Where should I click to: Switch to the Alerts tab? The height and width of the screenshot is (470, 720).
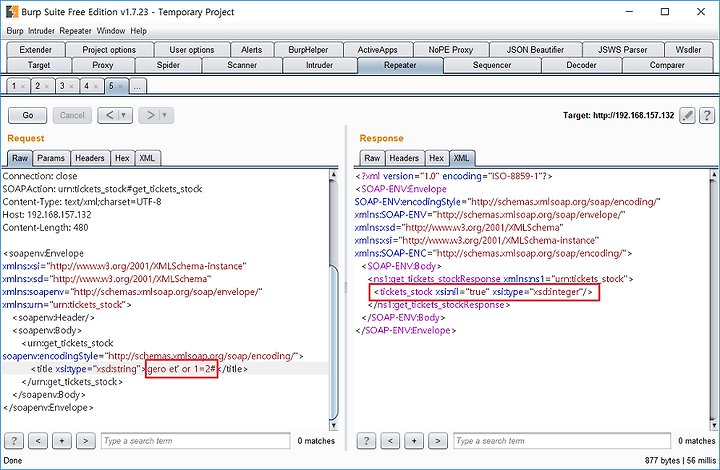click(252, 50)
